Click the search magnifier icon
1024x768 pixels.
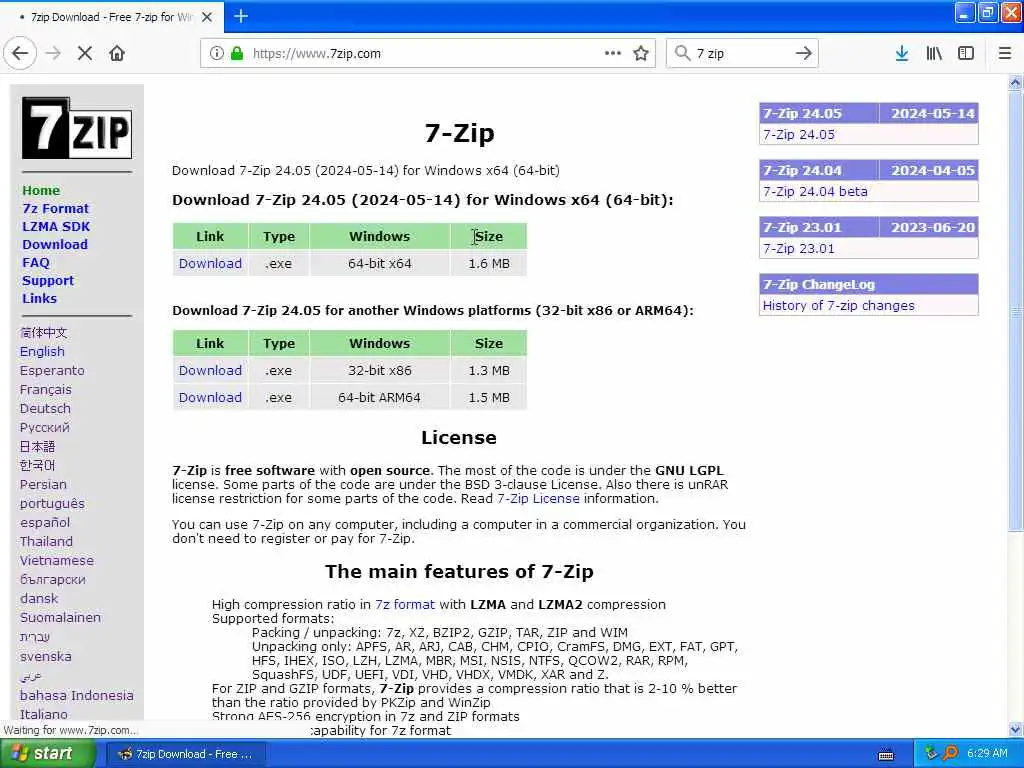682,54
